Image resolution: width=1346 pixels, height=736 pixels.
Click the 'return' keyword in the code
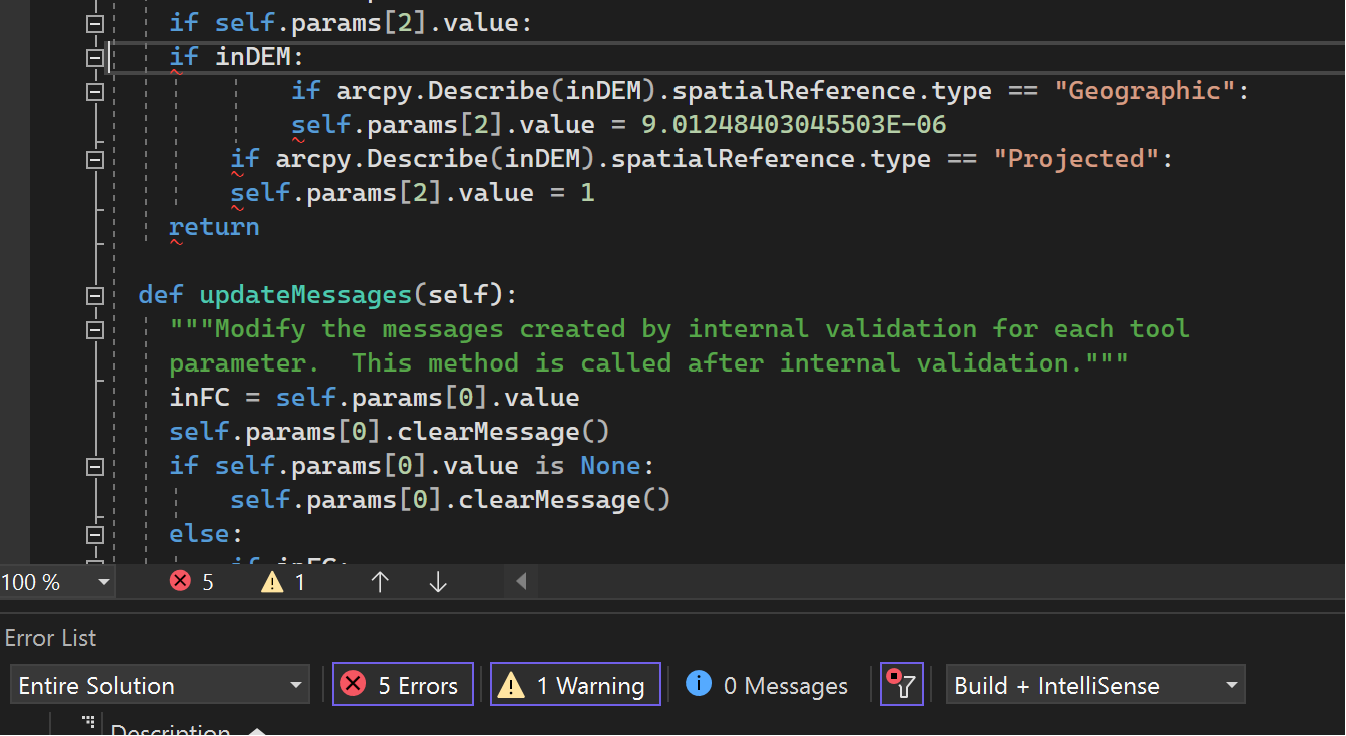coord(214,226)
